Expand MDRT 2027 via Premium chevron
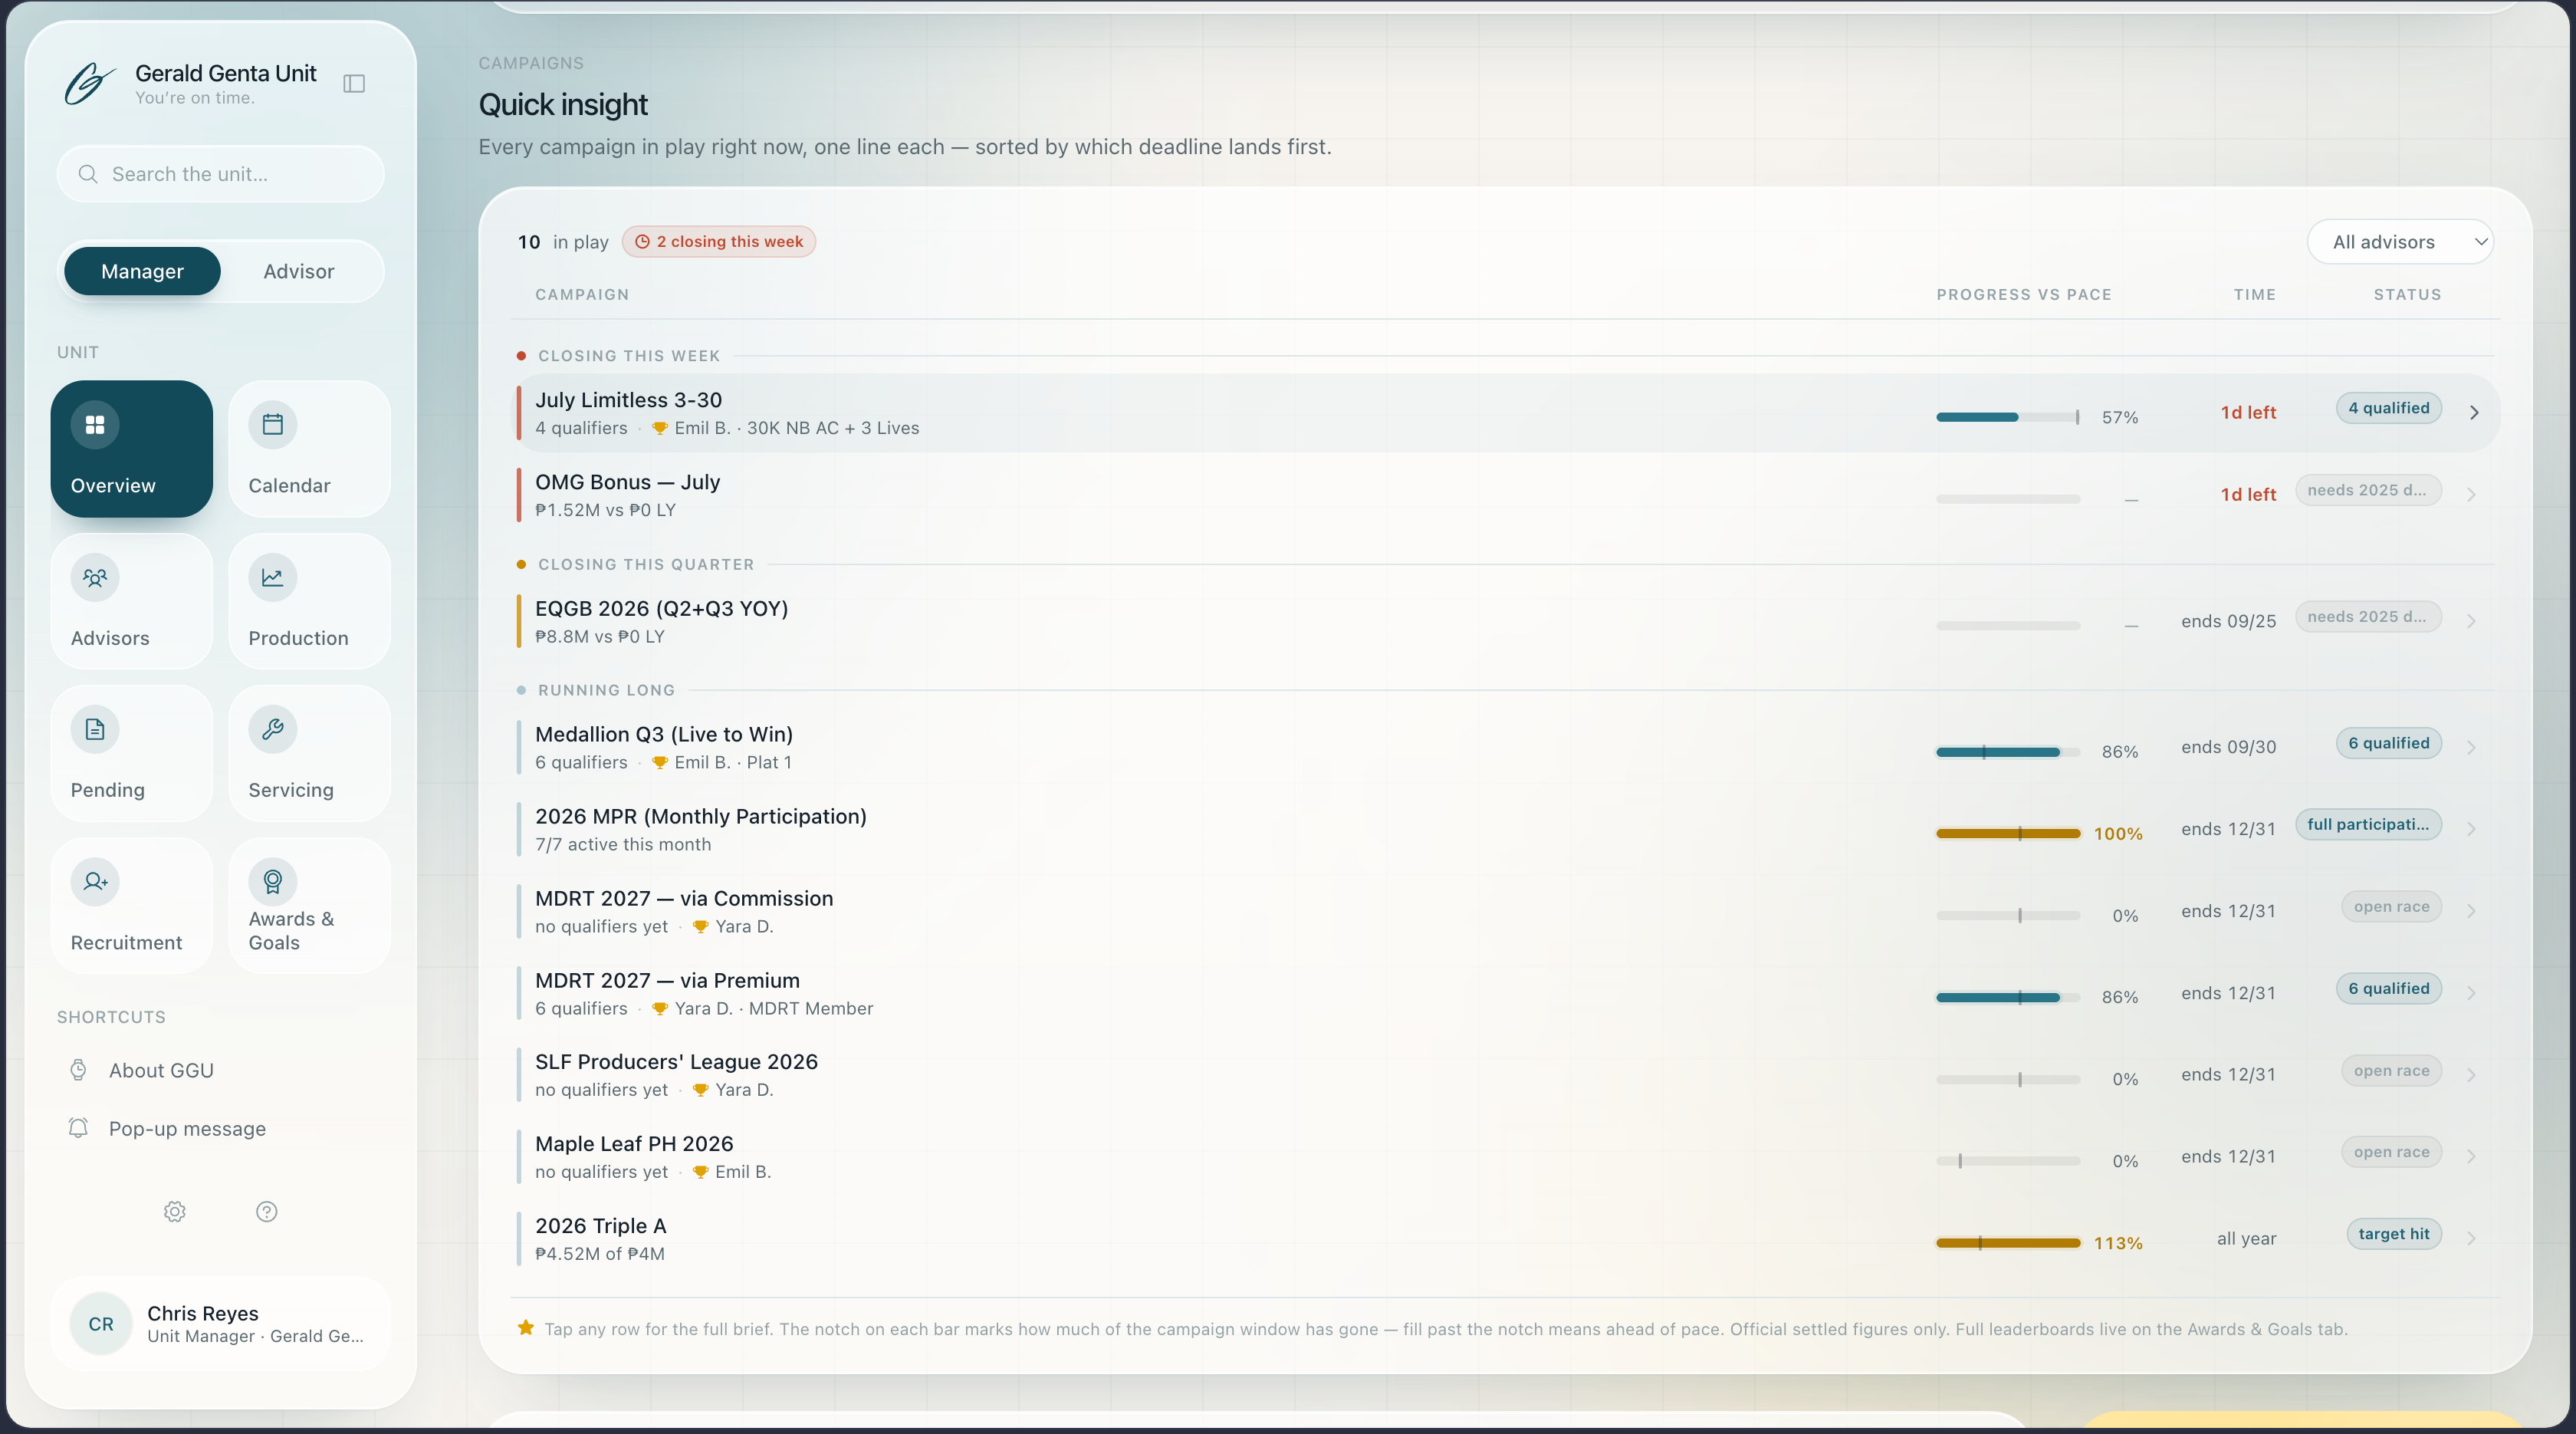 tap(2472, 993)
